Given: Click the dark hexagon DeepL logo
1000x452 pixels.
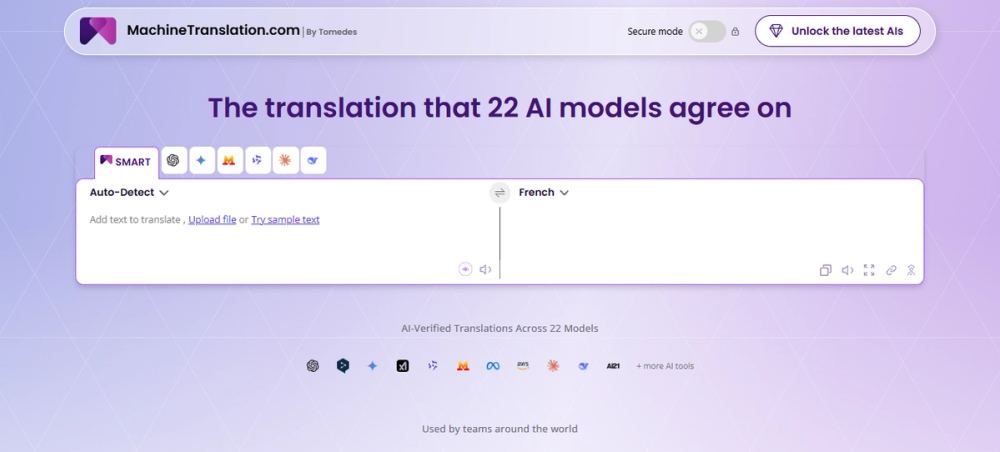Looking at the screenshot, I should 342,366.
